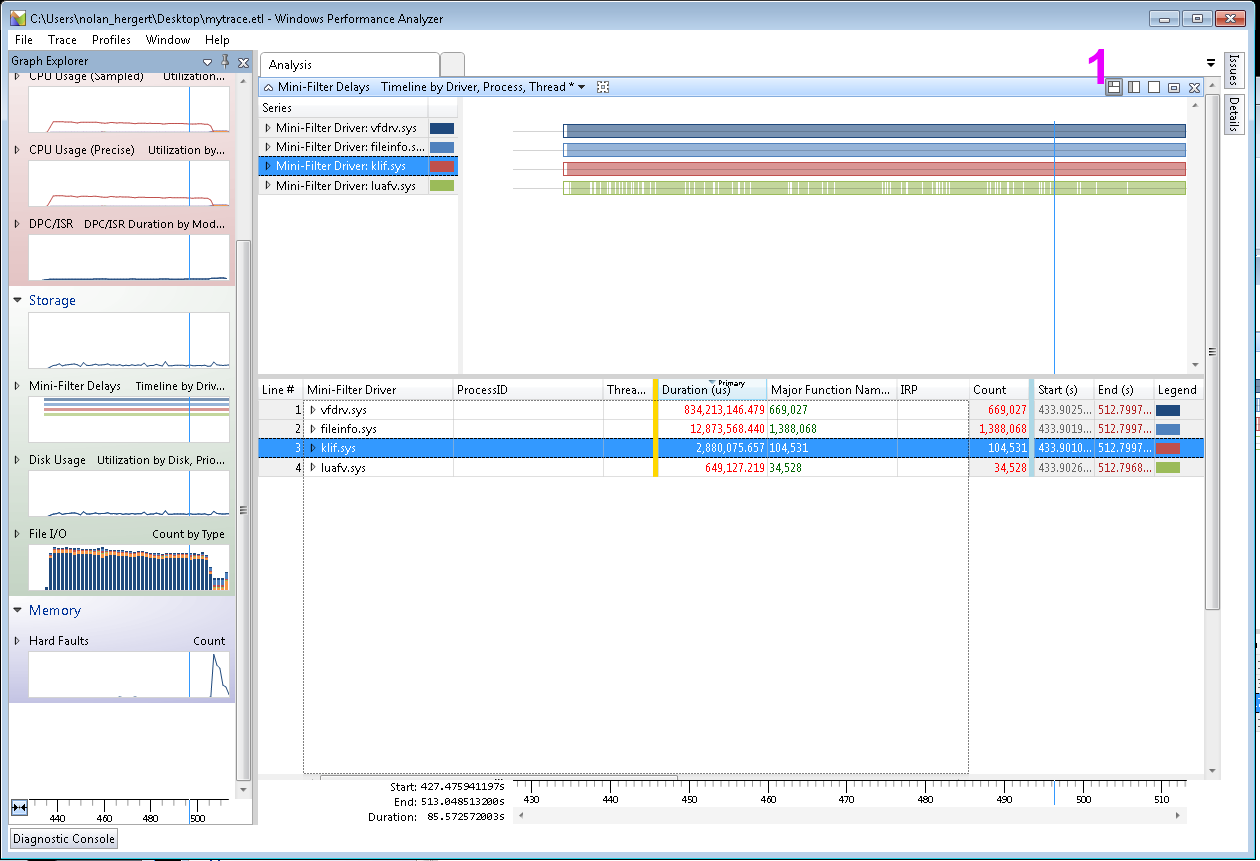This screenshot has width=1260, height=861.
Task: Select Disk Usage graph thumbnail
Action: [x=129, y=493]
